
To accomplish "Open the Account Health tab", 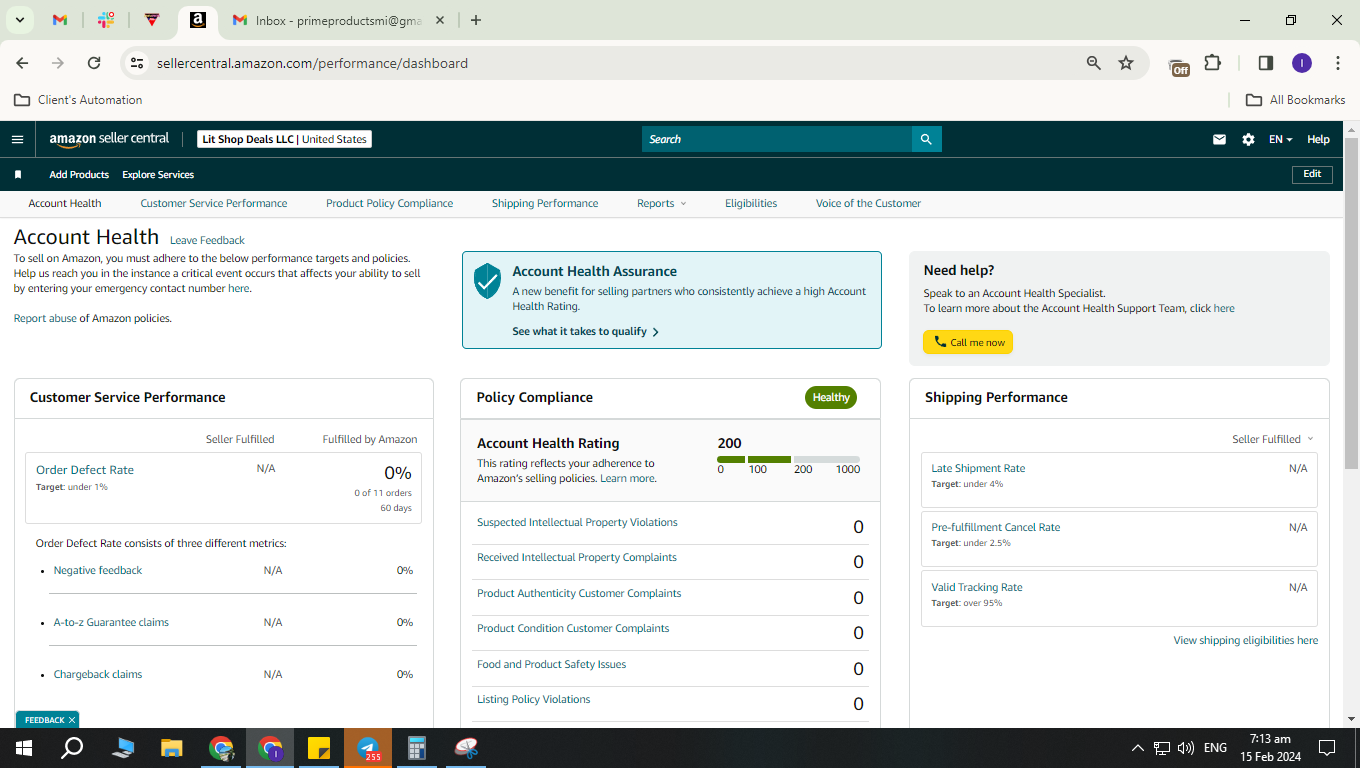I will [65, 203].
